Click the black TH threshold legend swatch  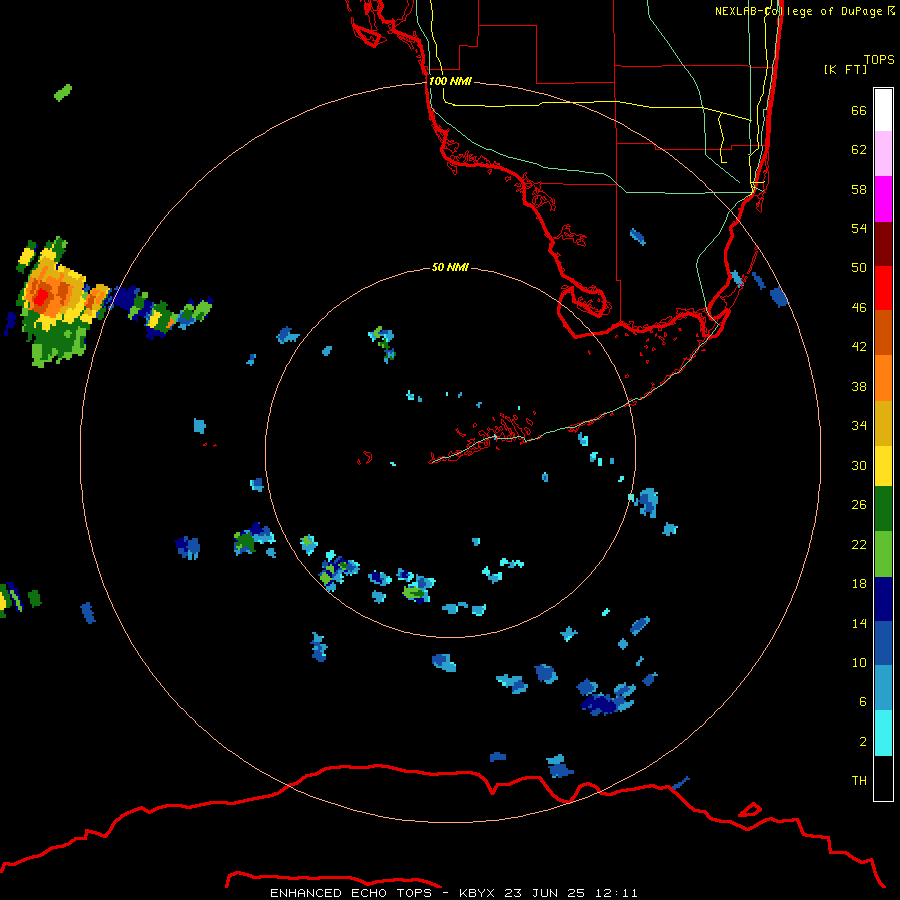883,778
